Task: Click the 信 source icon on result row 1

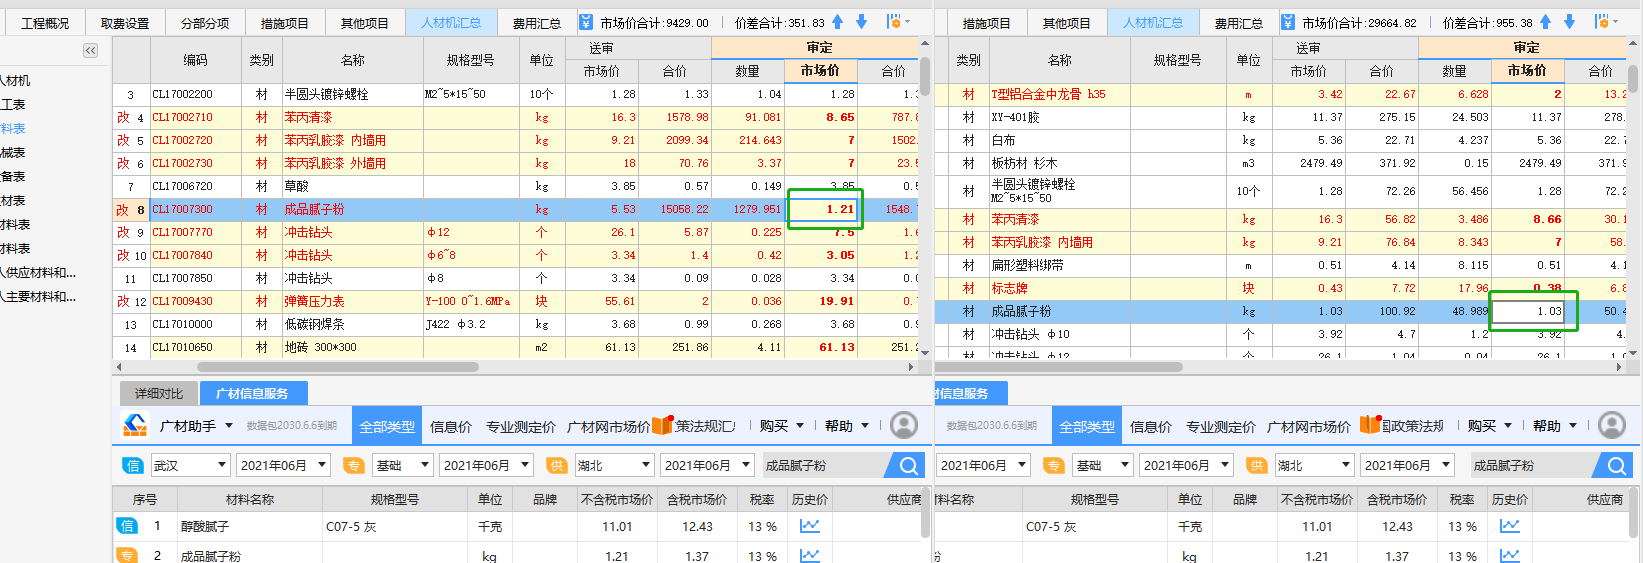Action: [x=127, y=526]
